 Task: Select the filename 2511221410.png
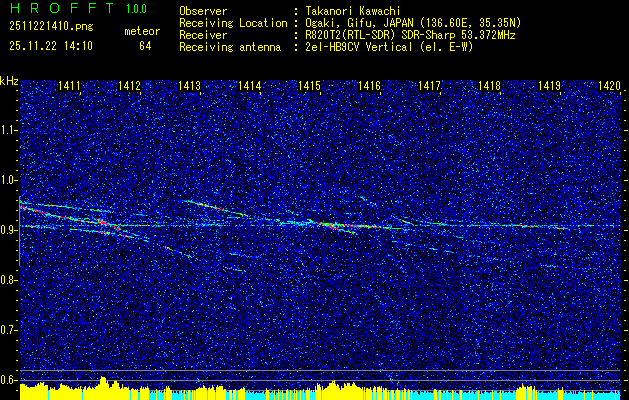[x=51, y=27]
